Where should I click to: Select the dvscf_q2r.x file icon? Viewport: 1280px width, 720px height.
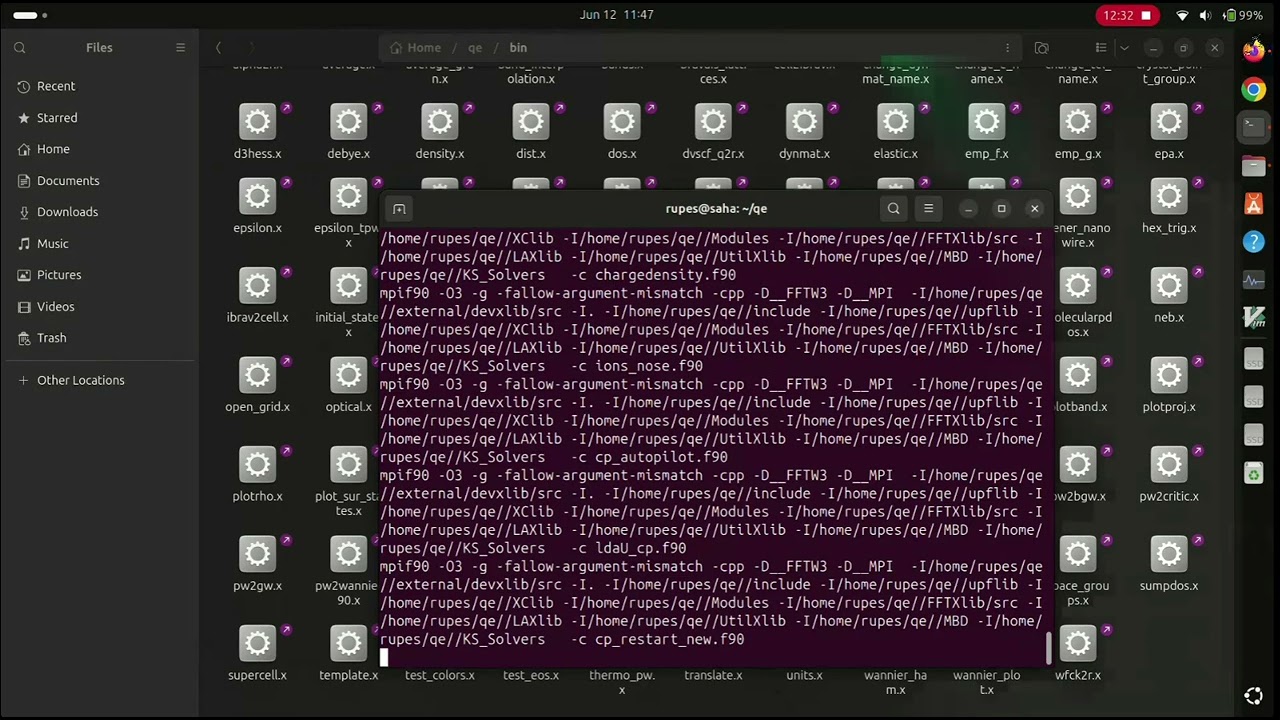(x=713, y=122)
